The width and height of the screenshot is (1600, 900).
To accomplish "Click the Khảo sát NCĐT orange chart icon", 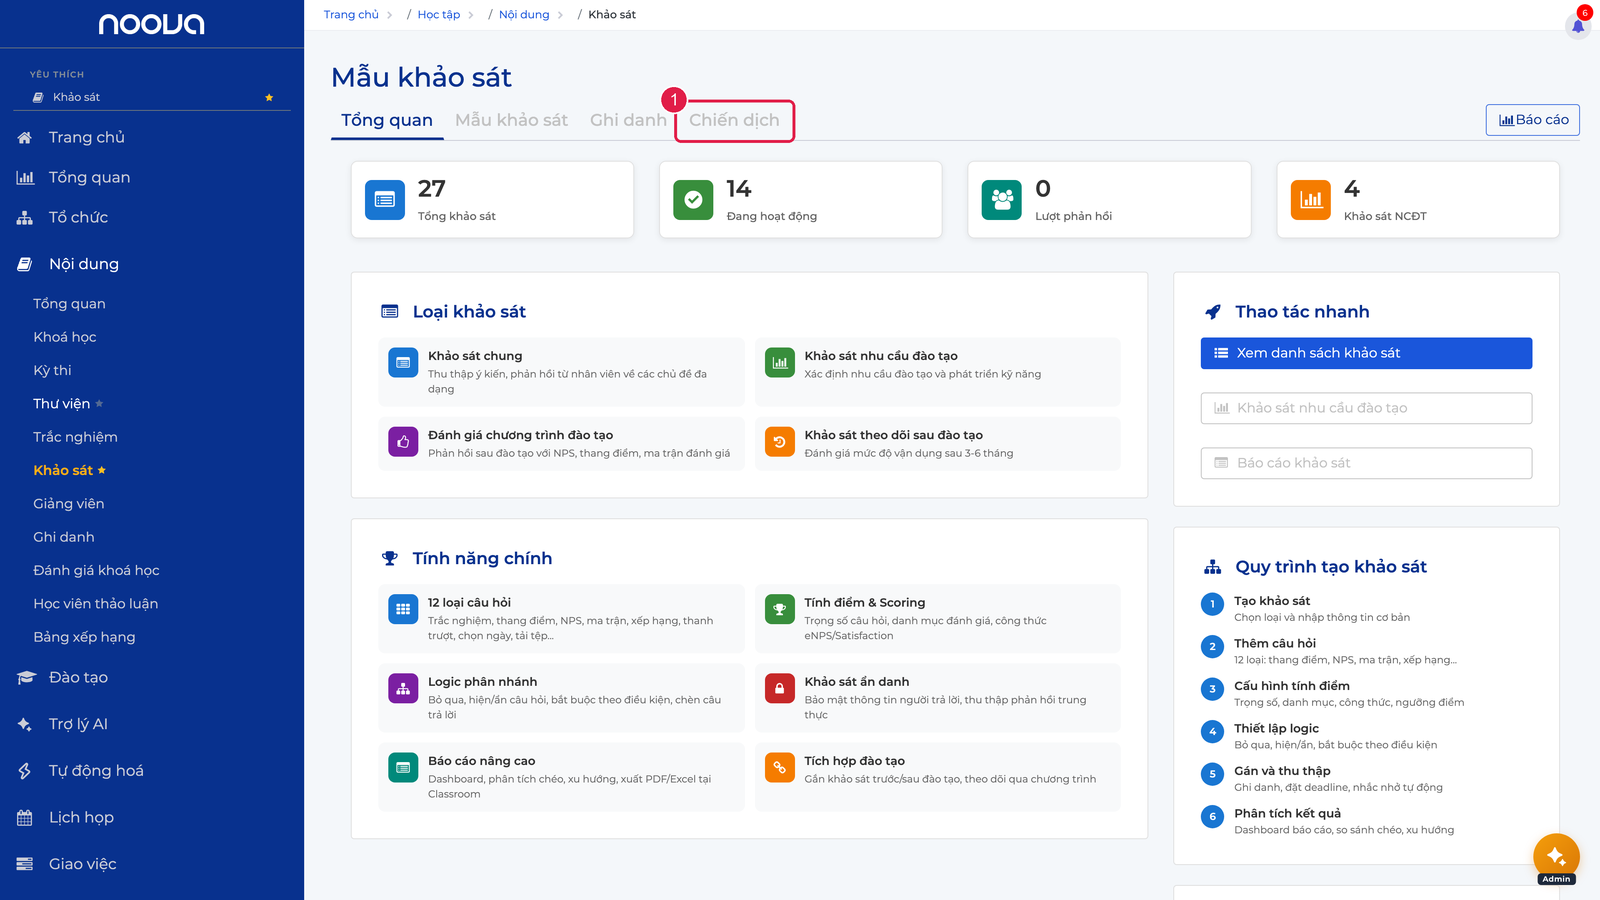I will click(x=1310, y=200).
